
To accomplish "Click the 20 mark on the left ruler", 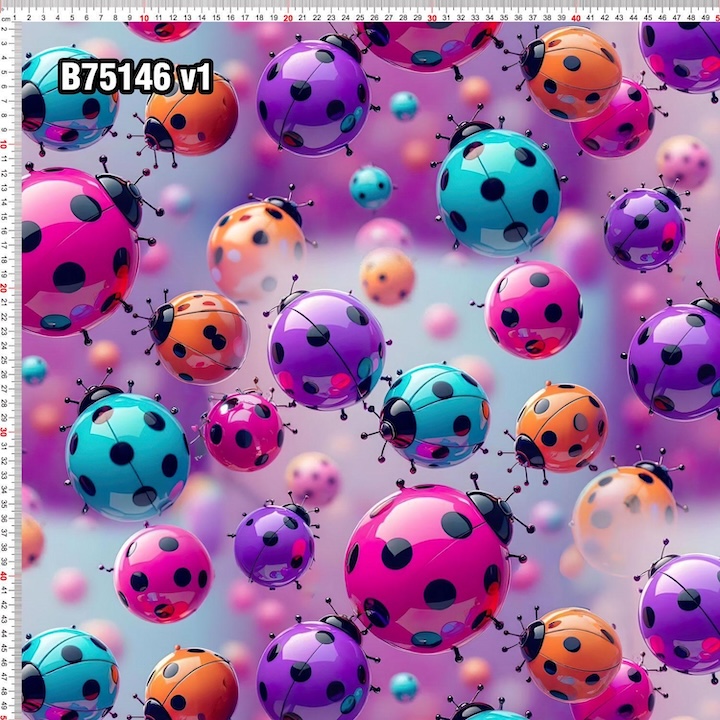I will click(x=5, y=288).
